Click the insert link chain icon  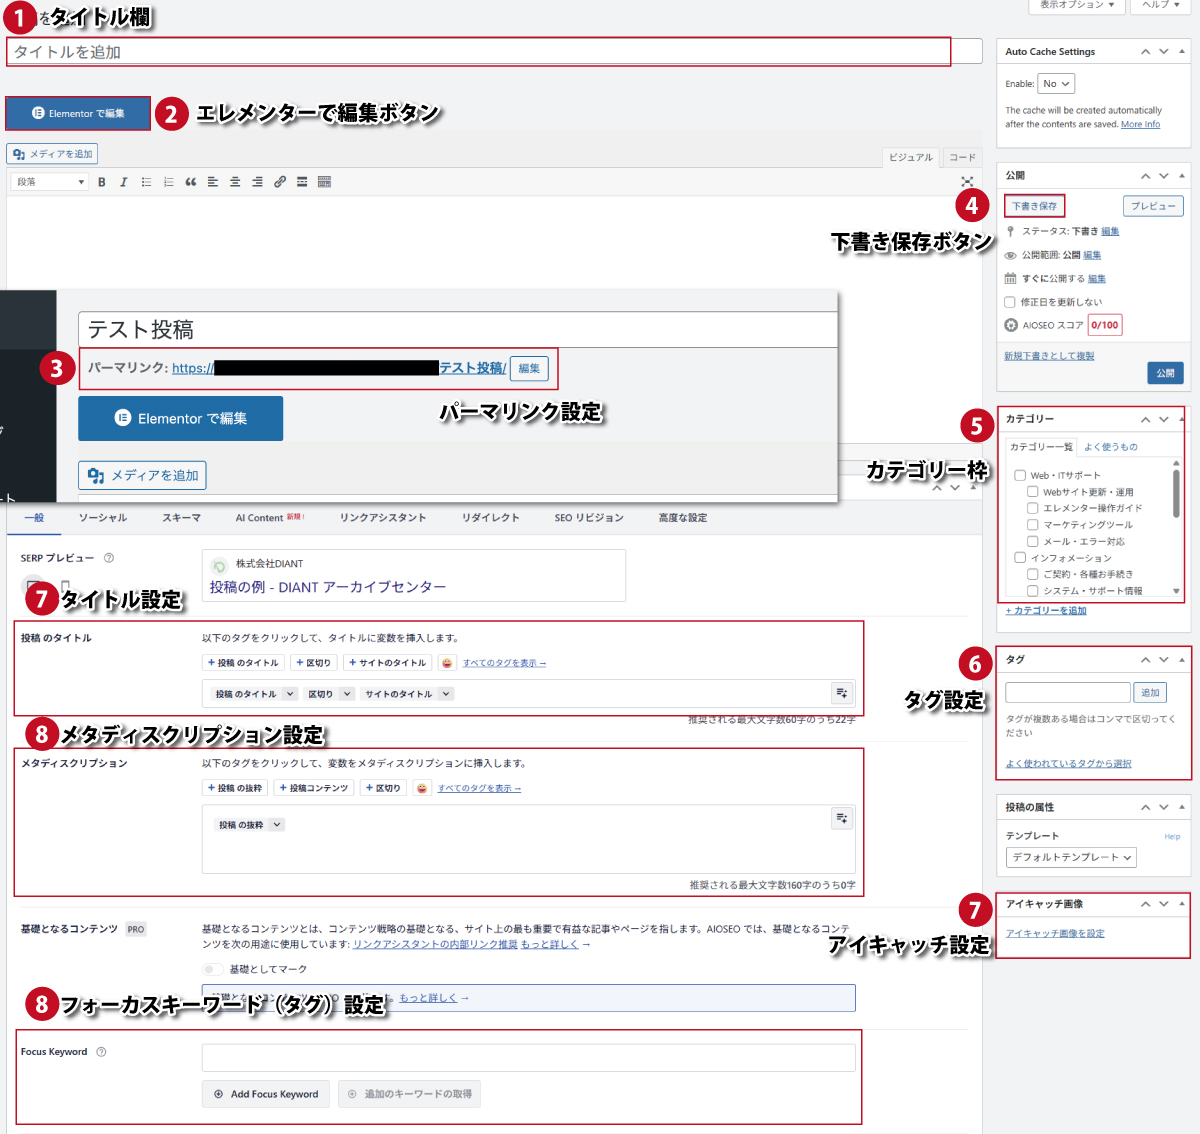[x=280, y=182]
